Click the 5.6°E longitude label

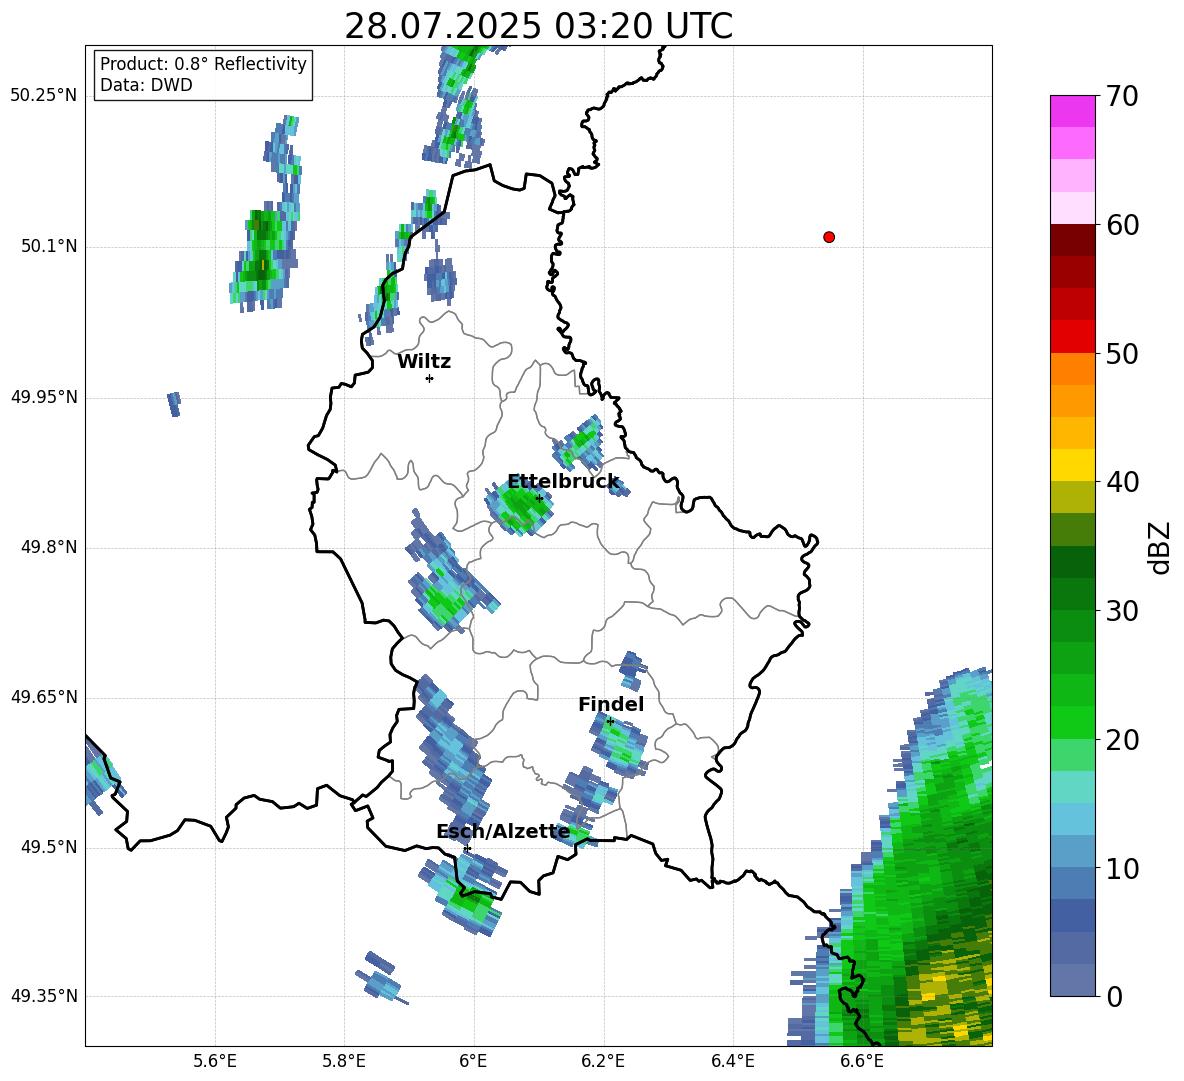coord(215,1061)
